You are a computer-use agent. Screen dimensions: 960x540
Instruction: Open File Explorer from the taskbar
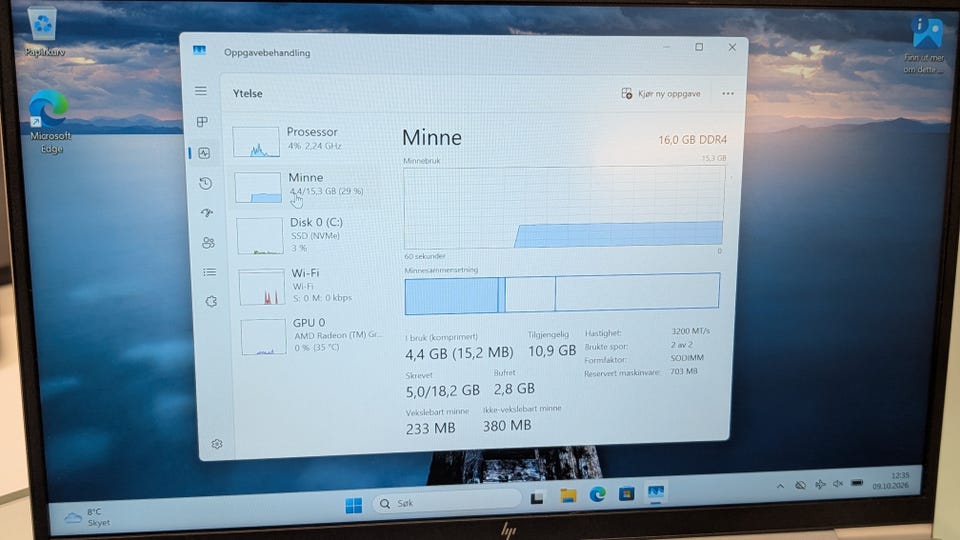pos(568,495)
